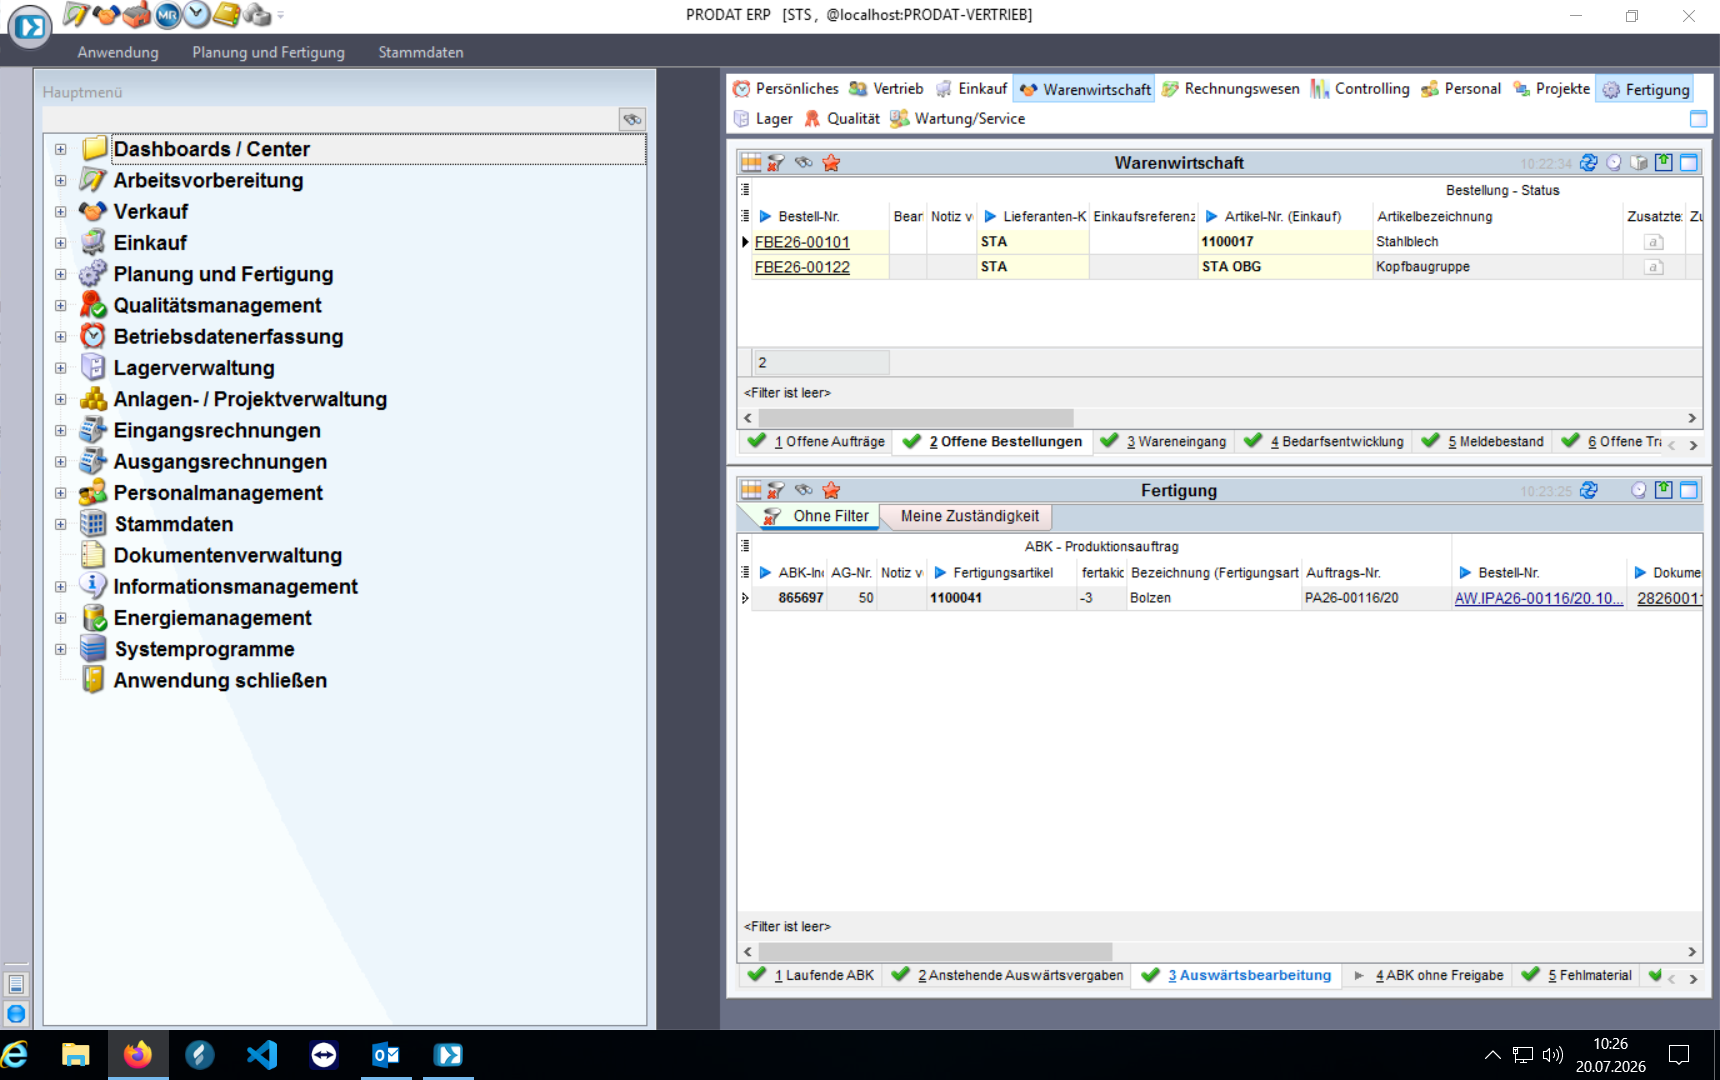1720x1080 pixels.
Task: Switch to the Qualität dashboard tab
Action: click(842, 118)
